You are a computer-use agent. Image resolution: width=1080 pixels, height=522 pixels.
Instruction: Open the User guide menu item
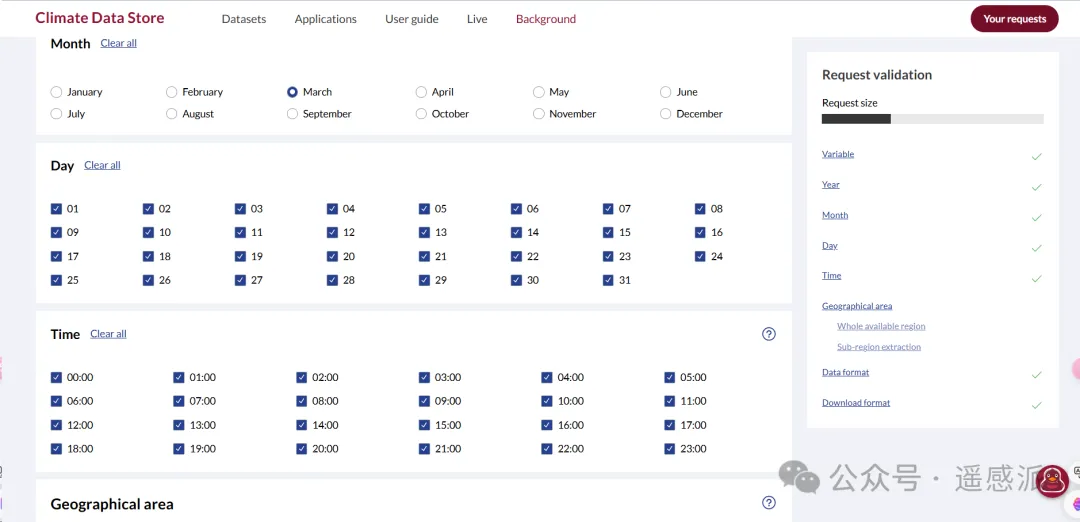pyautogui.click(x=412, y=19)
